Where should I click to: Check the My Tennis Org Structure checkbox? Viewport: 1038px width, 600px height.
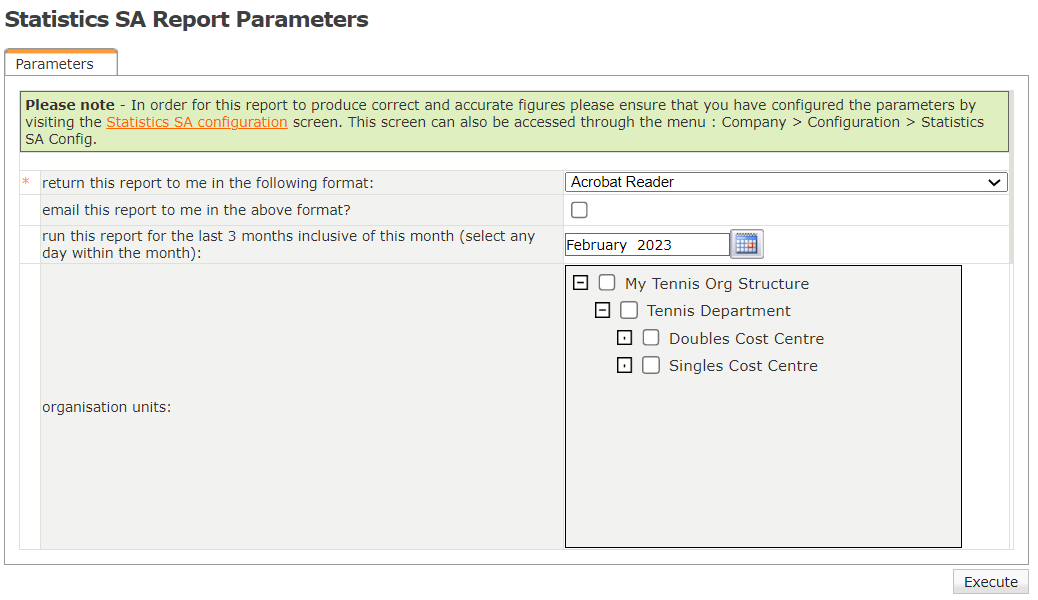(x=607, y=283)
